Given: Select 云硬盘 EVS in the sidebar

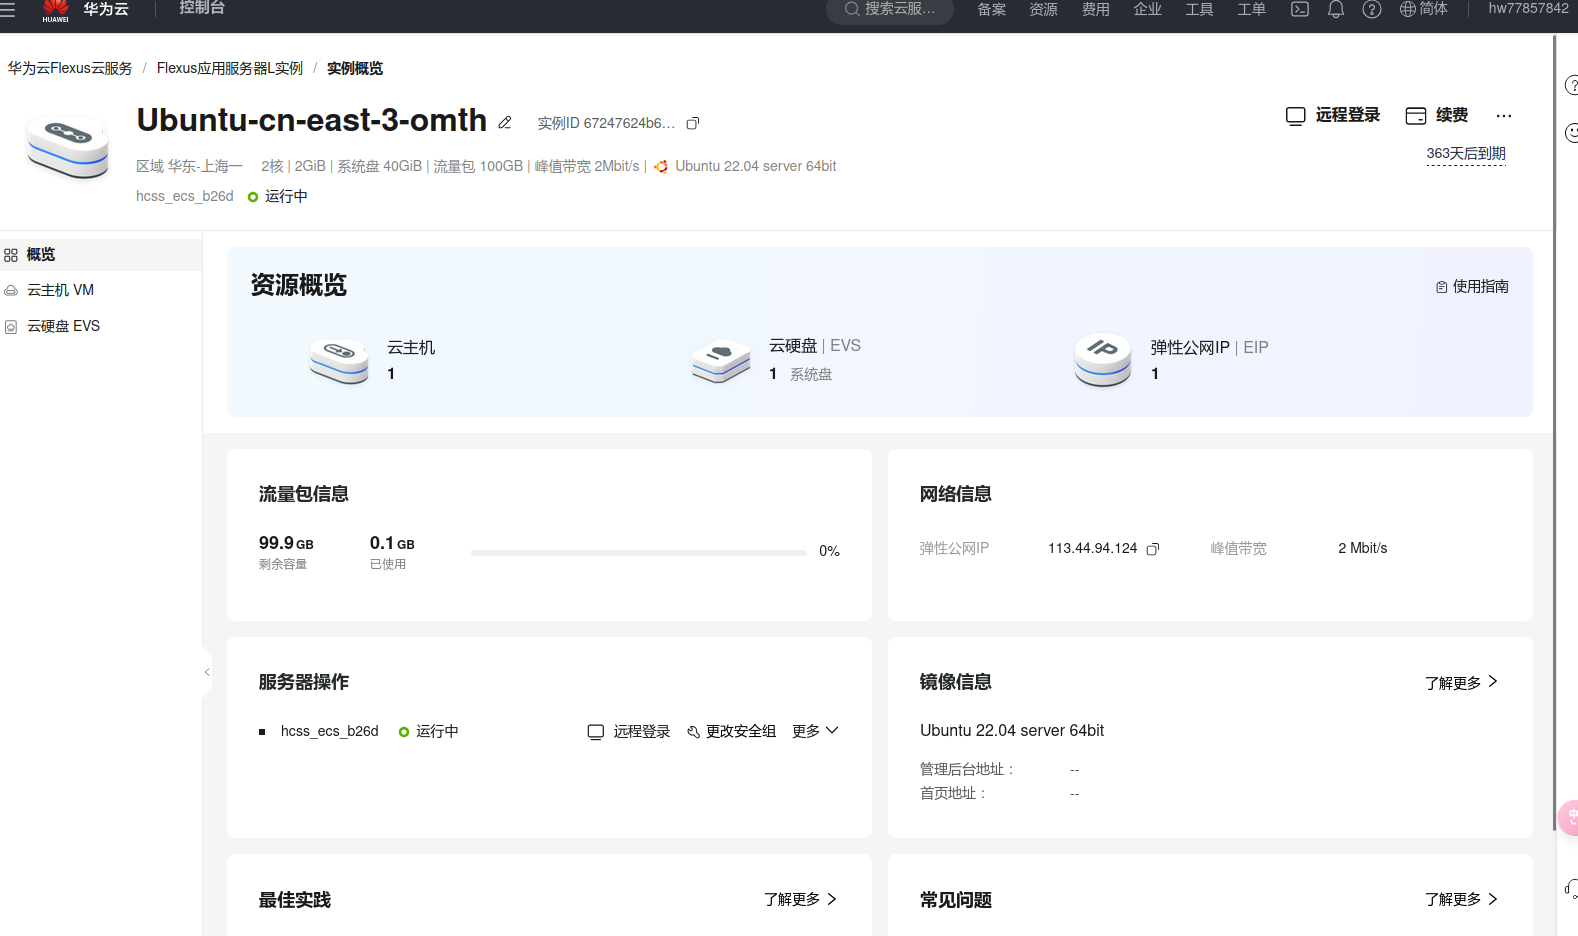Looking at the screenshot, I should click(63, 326).
